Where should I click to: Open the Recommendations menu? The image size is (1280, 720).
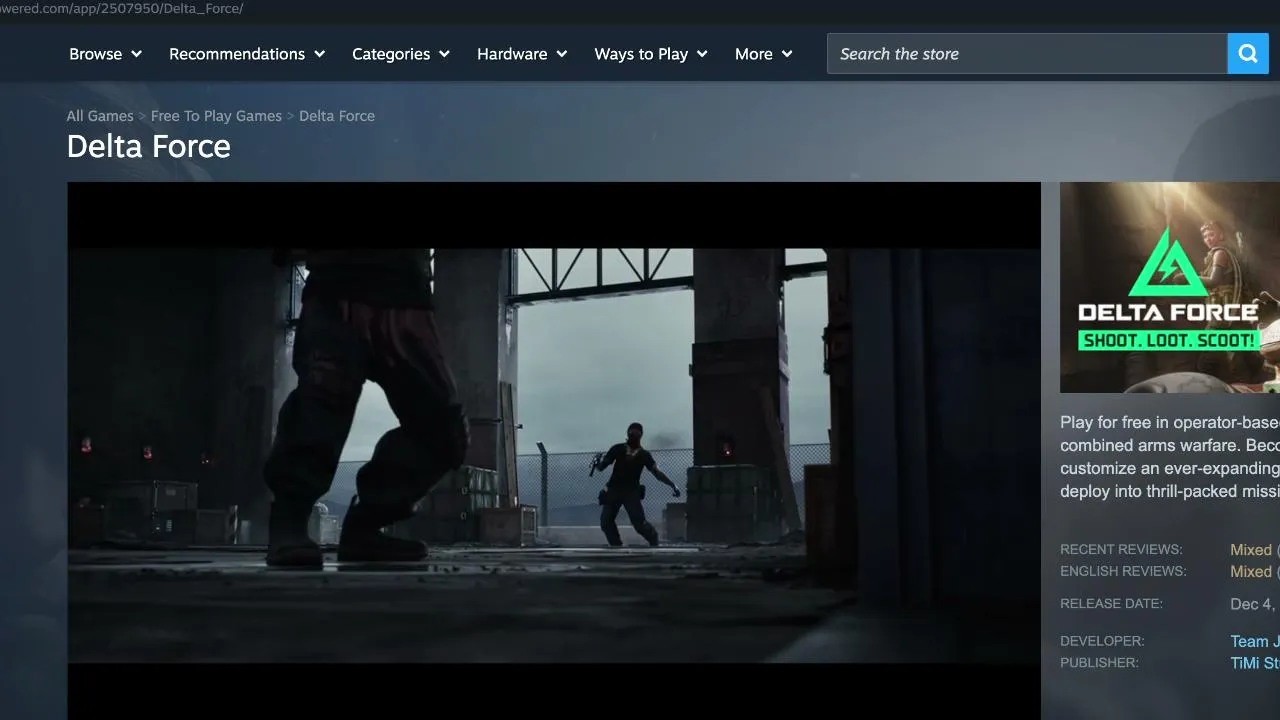[x=247, y=54]
